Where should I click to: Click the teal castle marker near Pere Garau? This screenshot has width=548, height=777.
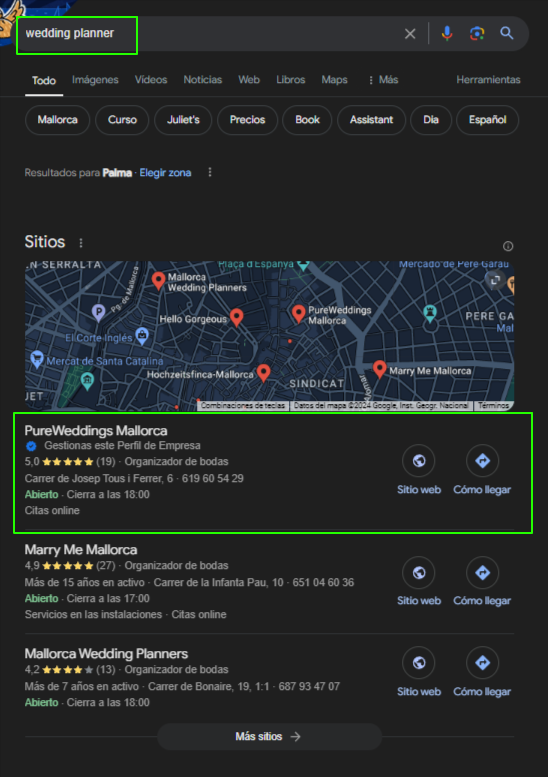tap(430, 313)
